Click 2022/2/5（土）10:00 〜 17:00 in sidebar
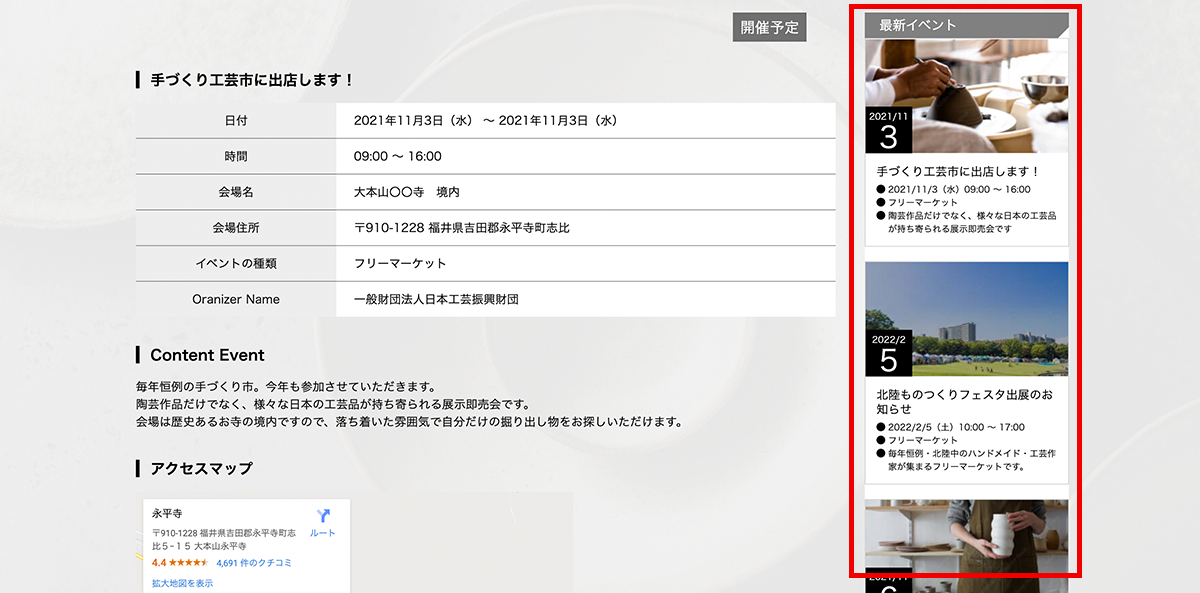Viewport: 1200px width, 593px height. (956, 427)
